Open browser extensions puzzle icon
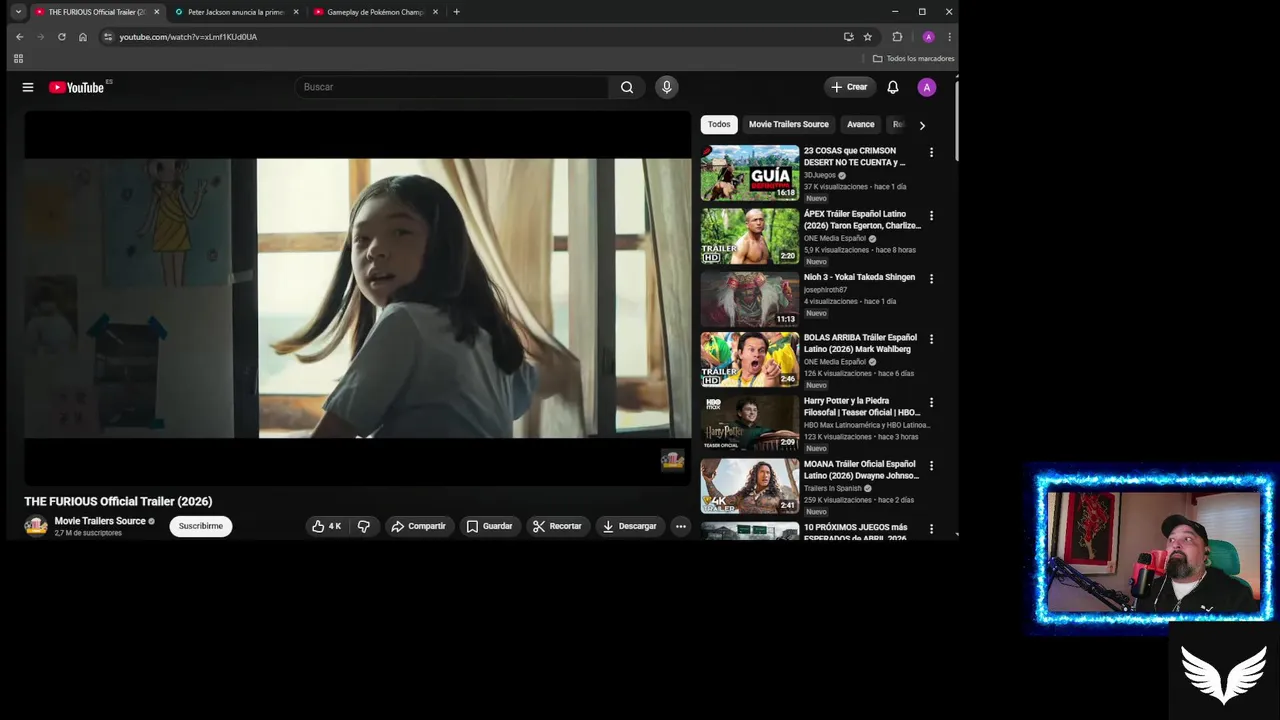 tap(897, 37)
